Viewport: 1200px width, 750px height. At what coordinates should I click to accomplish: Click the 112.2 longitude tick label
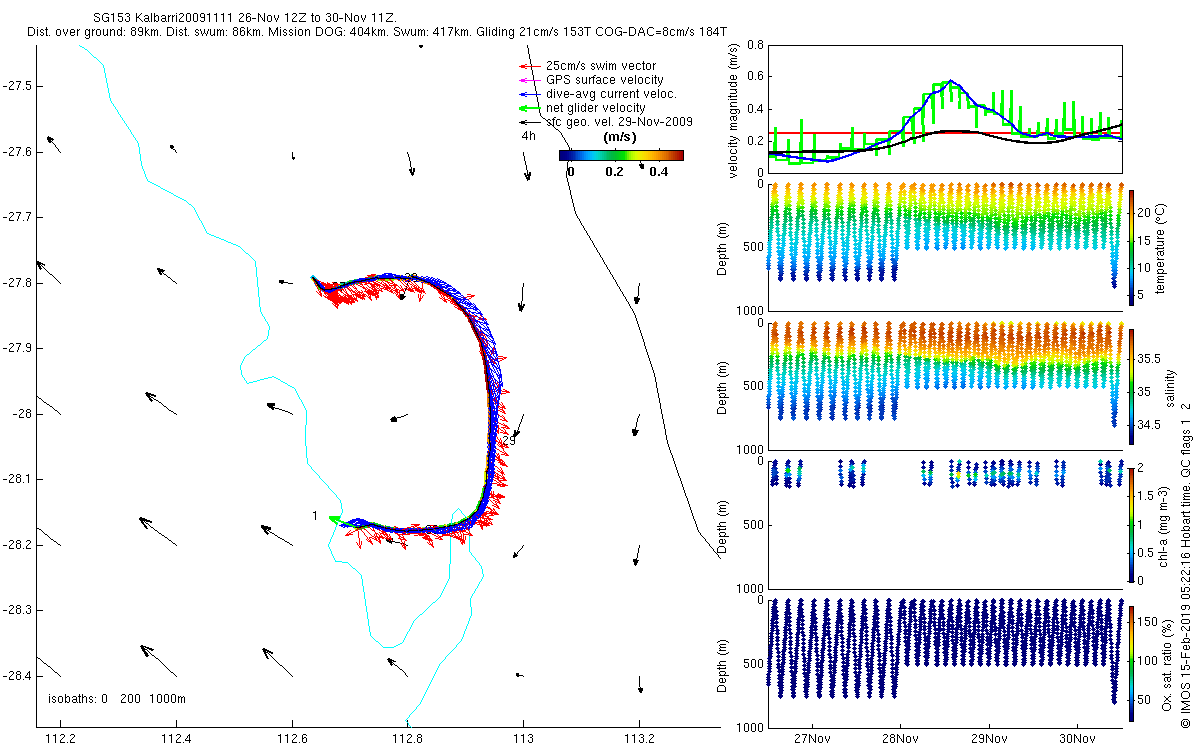[x=61, y=739]
